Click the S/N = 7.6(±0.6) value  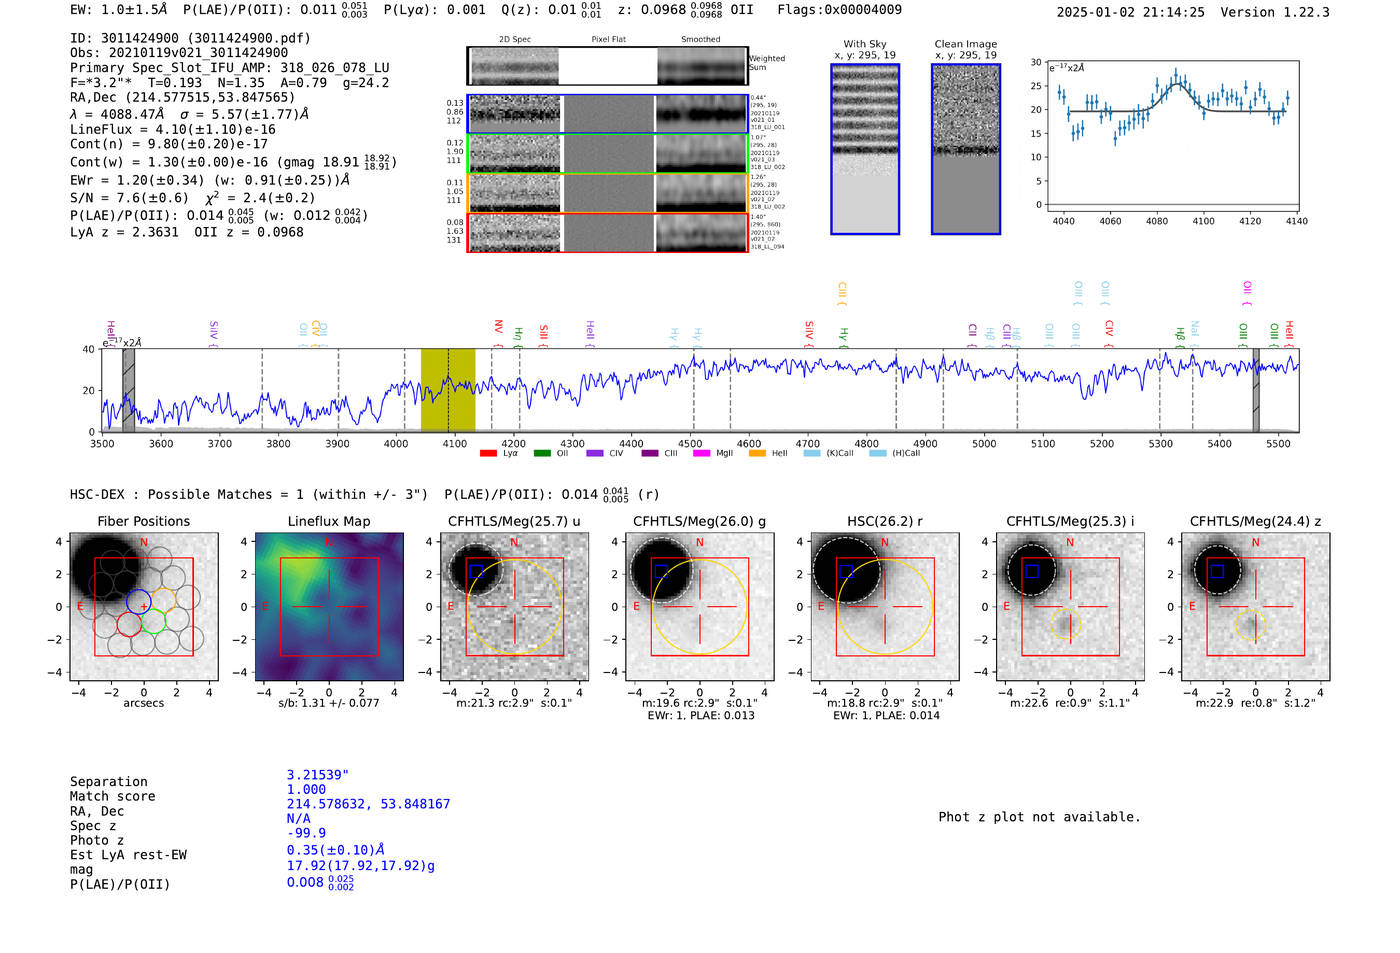(129, 198)
